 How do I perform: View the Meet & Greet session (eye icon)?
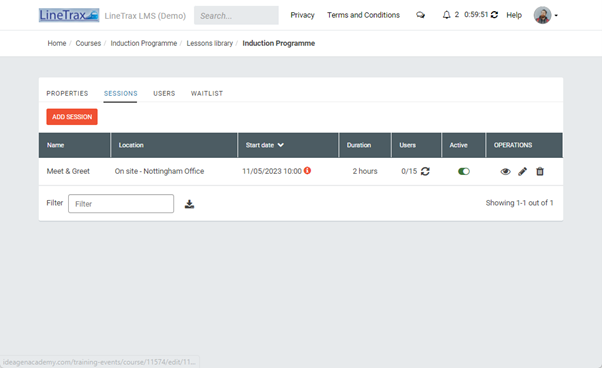point(505,172)
